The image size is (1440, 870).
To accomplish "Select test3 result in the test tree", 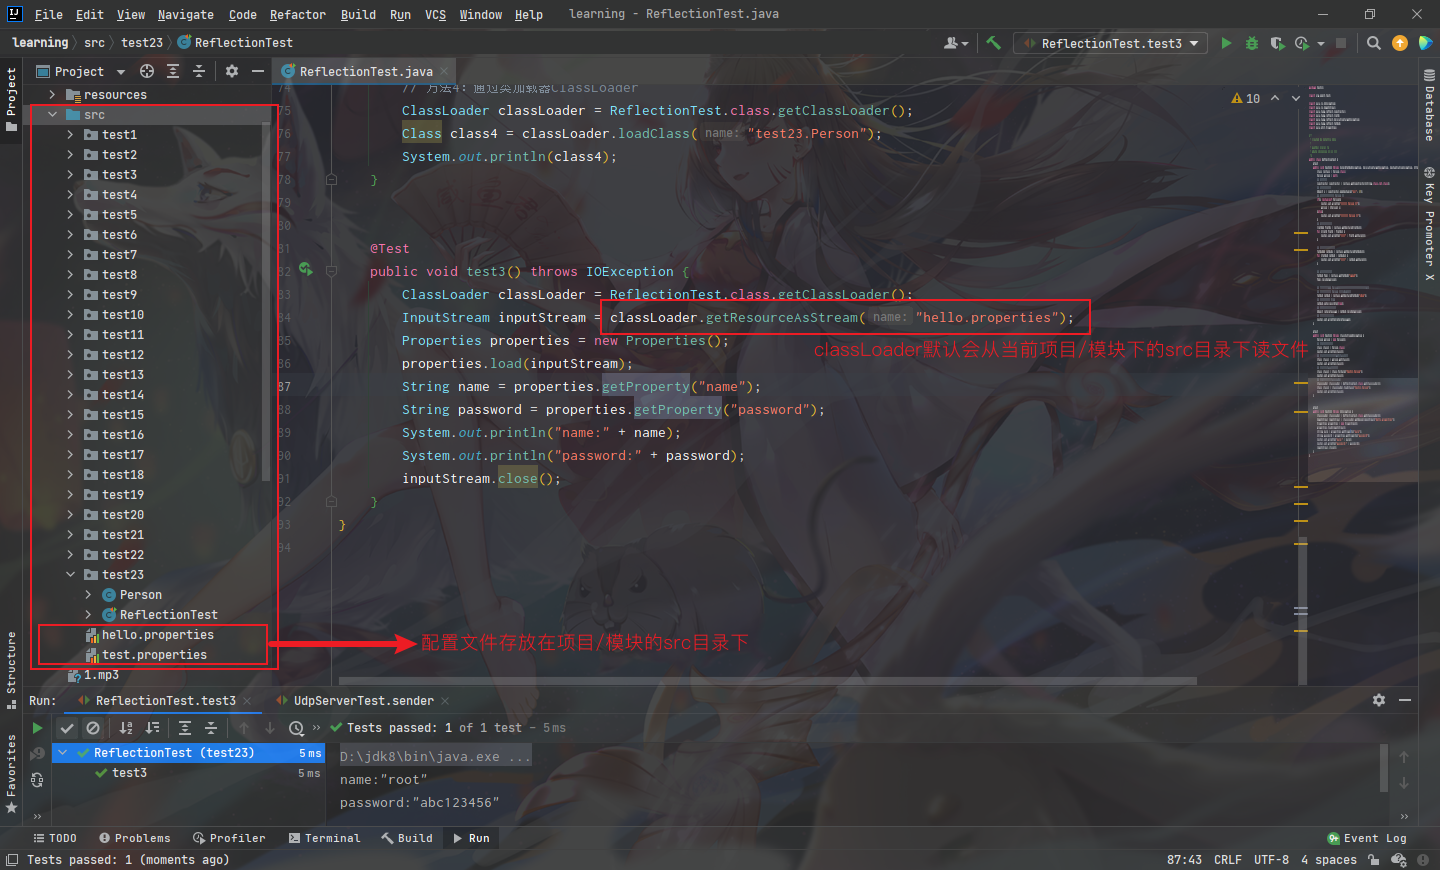I will click(x=129, y=773).
